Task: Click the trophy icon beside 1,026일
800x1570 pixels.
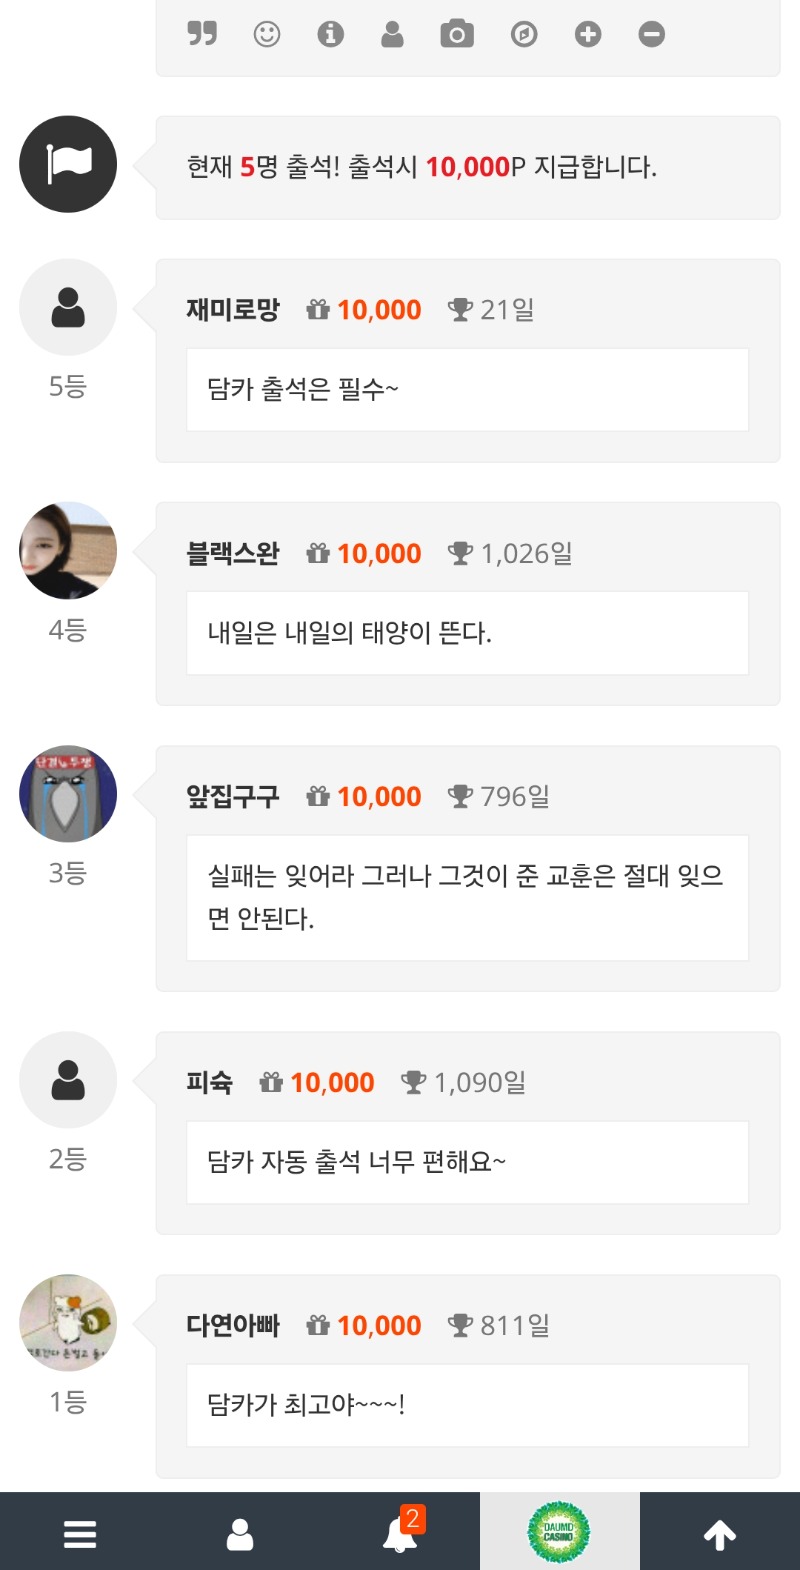Action: click(460, 553)
